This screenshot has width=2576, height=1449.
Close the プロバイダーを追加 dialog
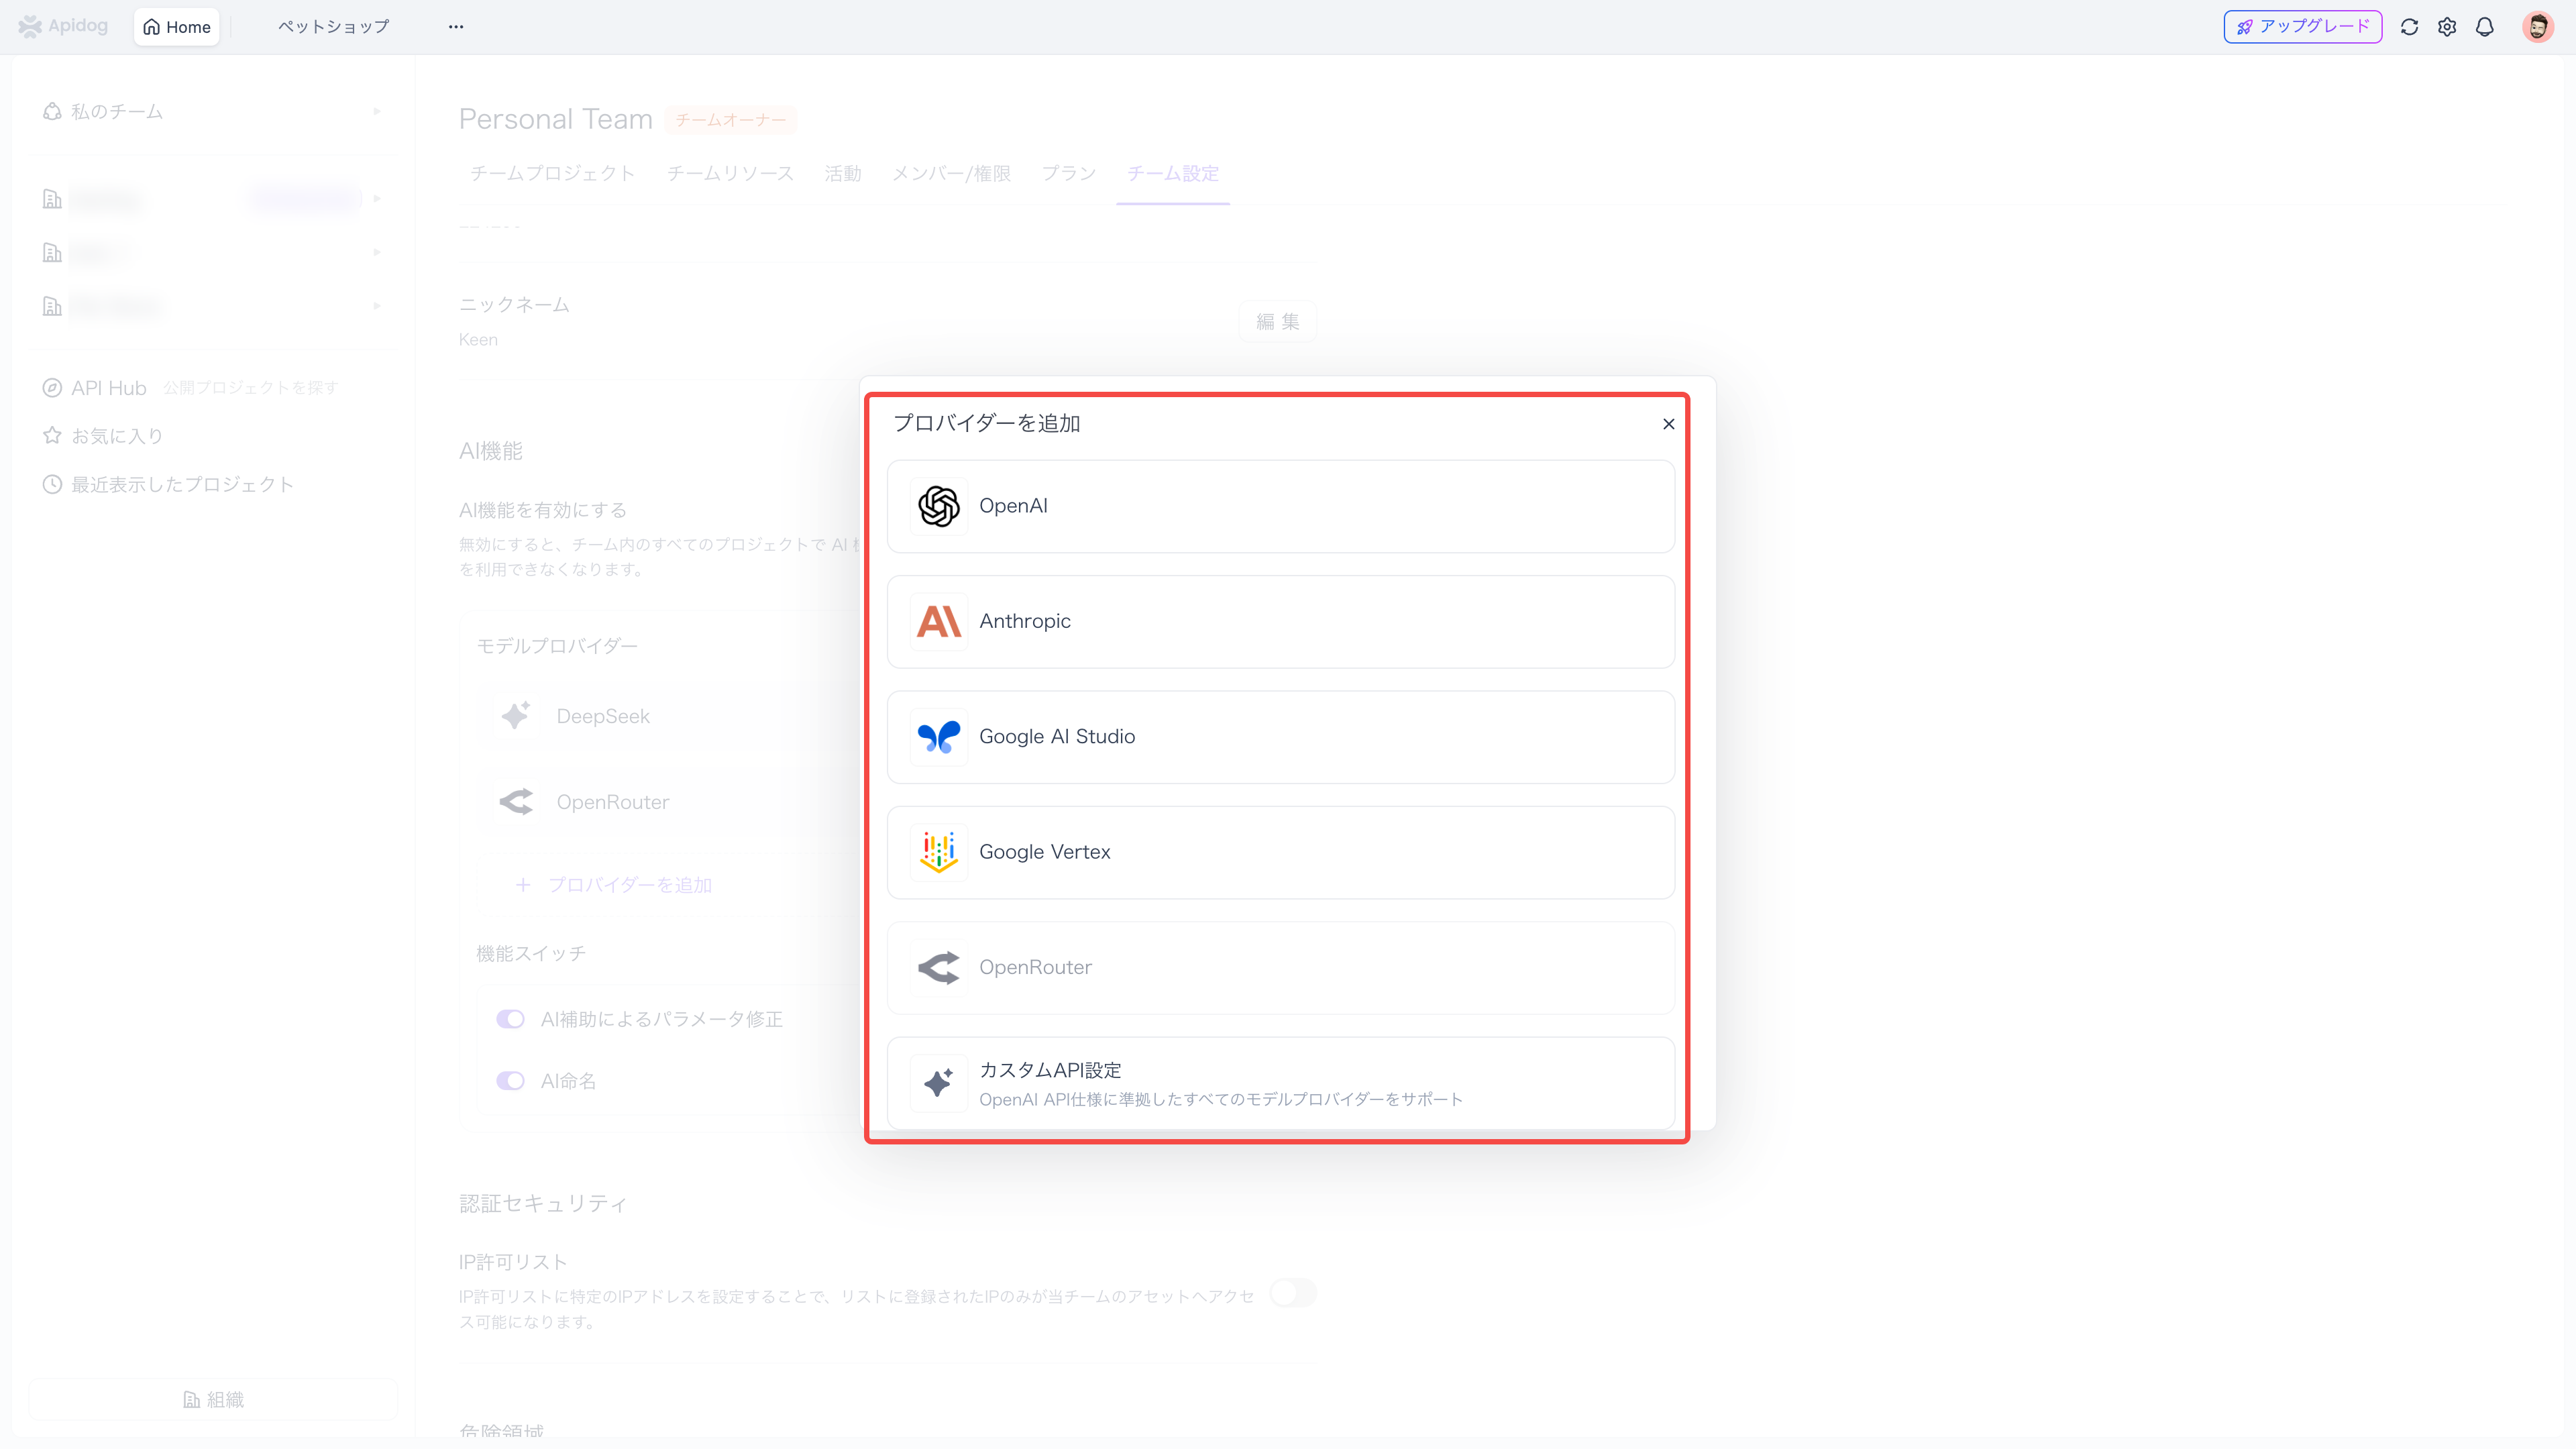pyautogui.click(x=1668, y=424)
